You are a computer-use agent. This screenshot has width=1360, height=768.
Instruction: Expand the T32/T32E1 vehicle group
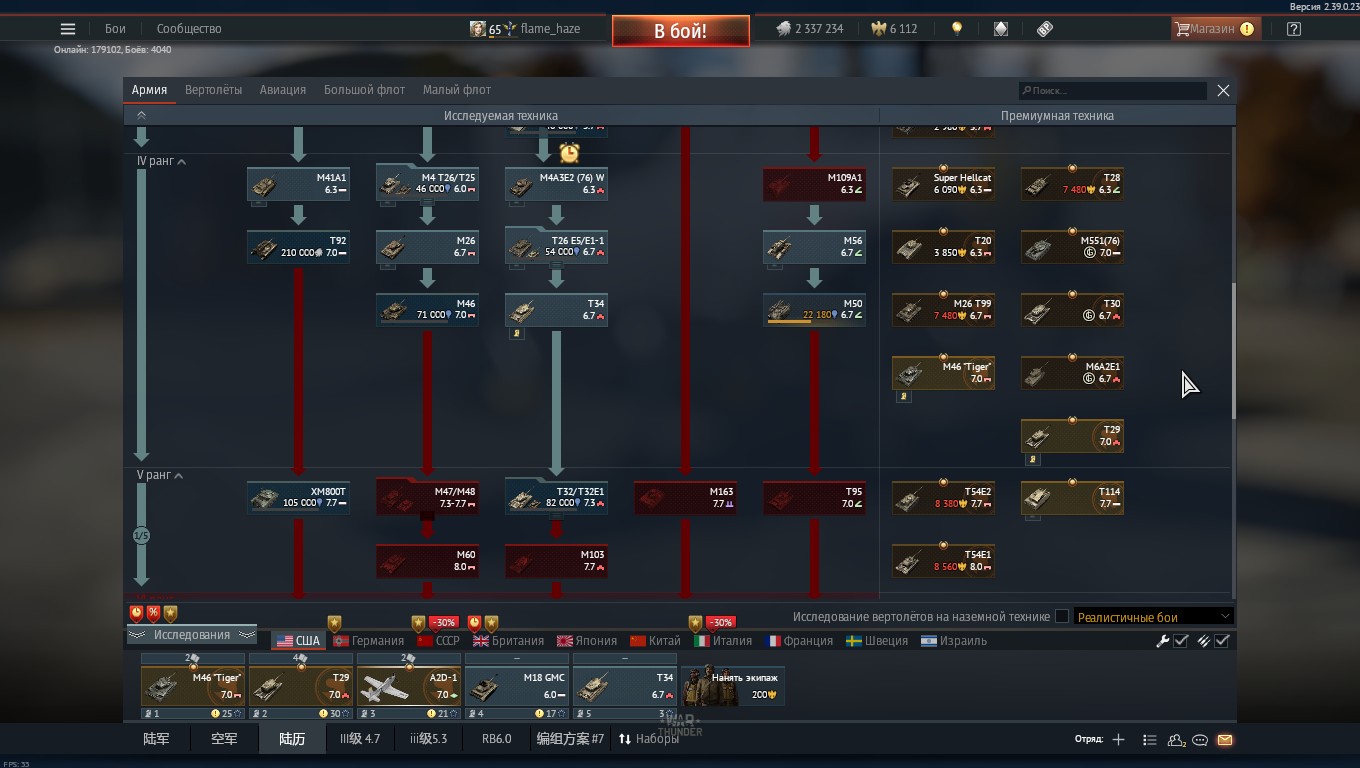556,498
